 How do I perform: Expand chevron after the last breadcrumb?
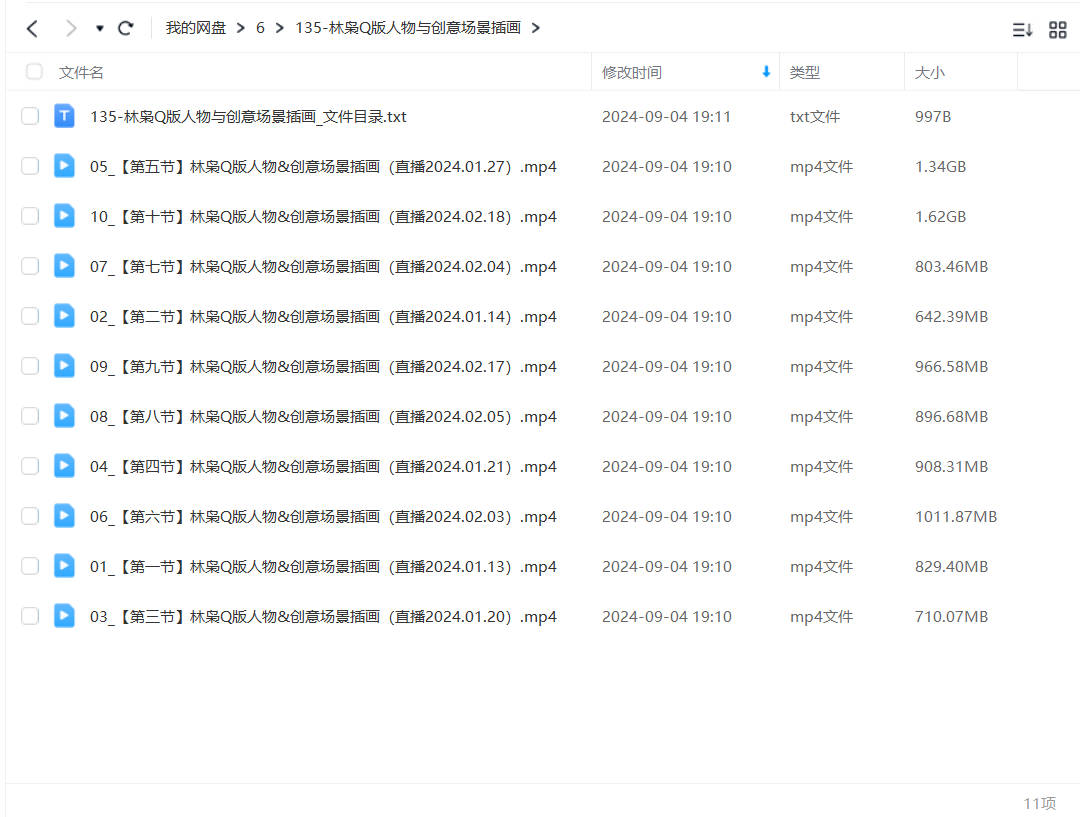pos(535,28)
